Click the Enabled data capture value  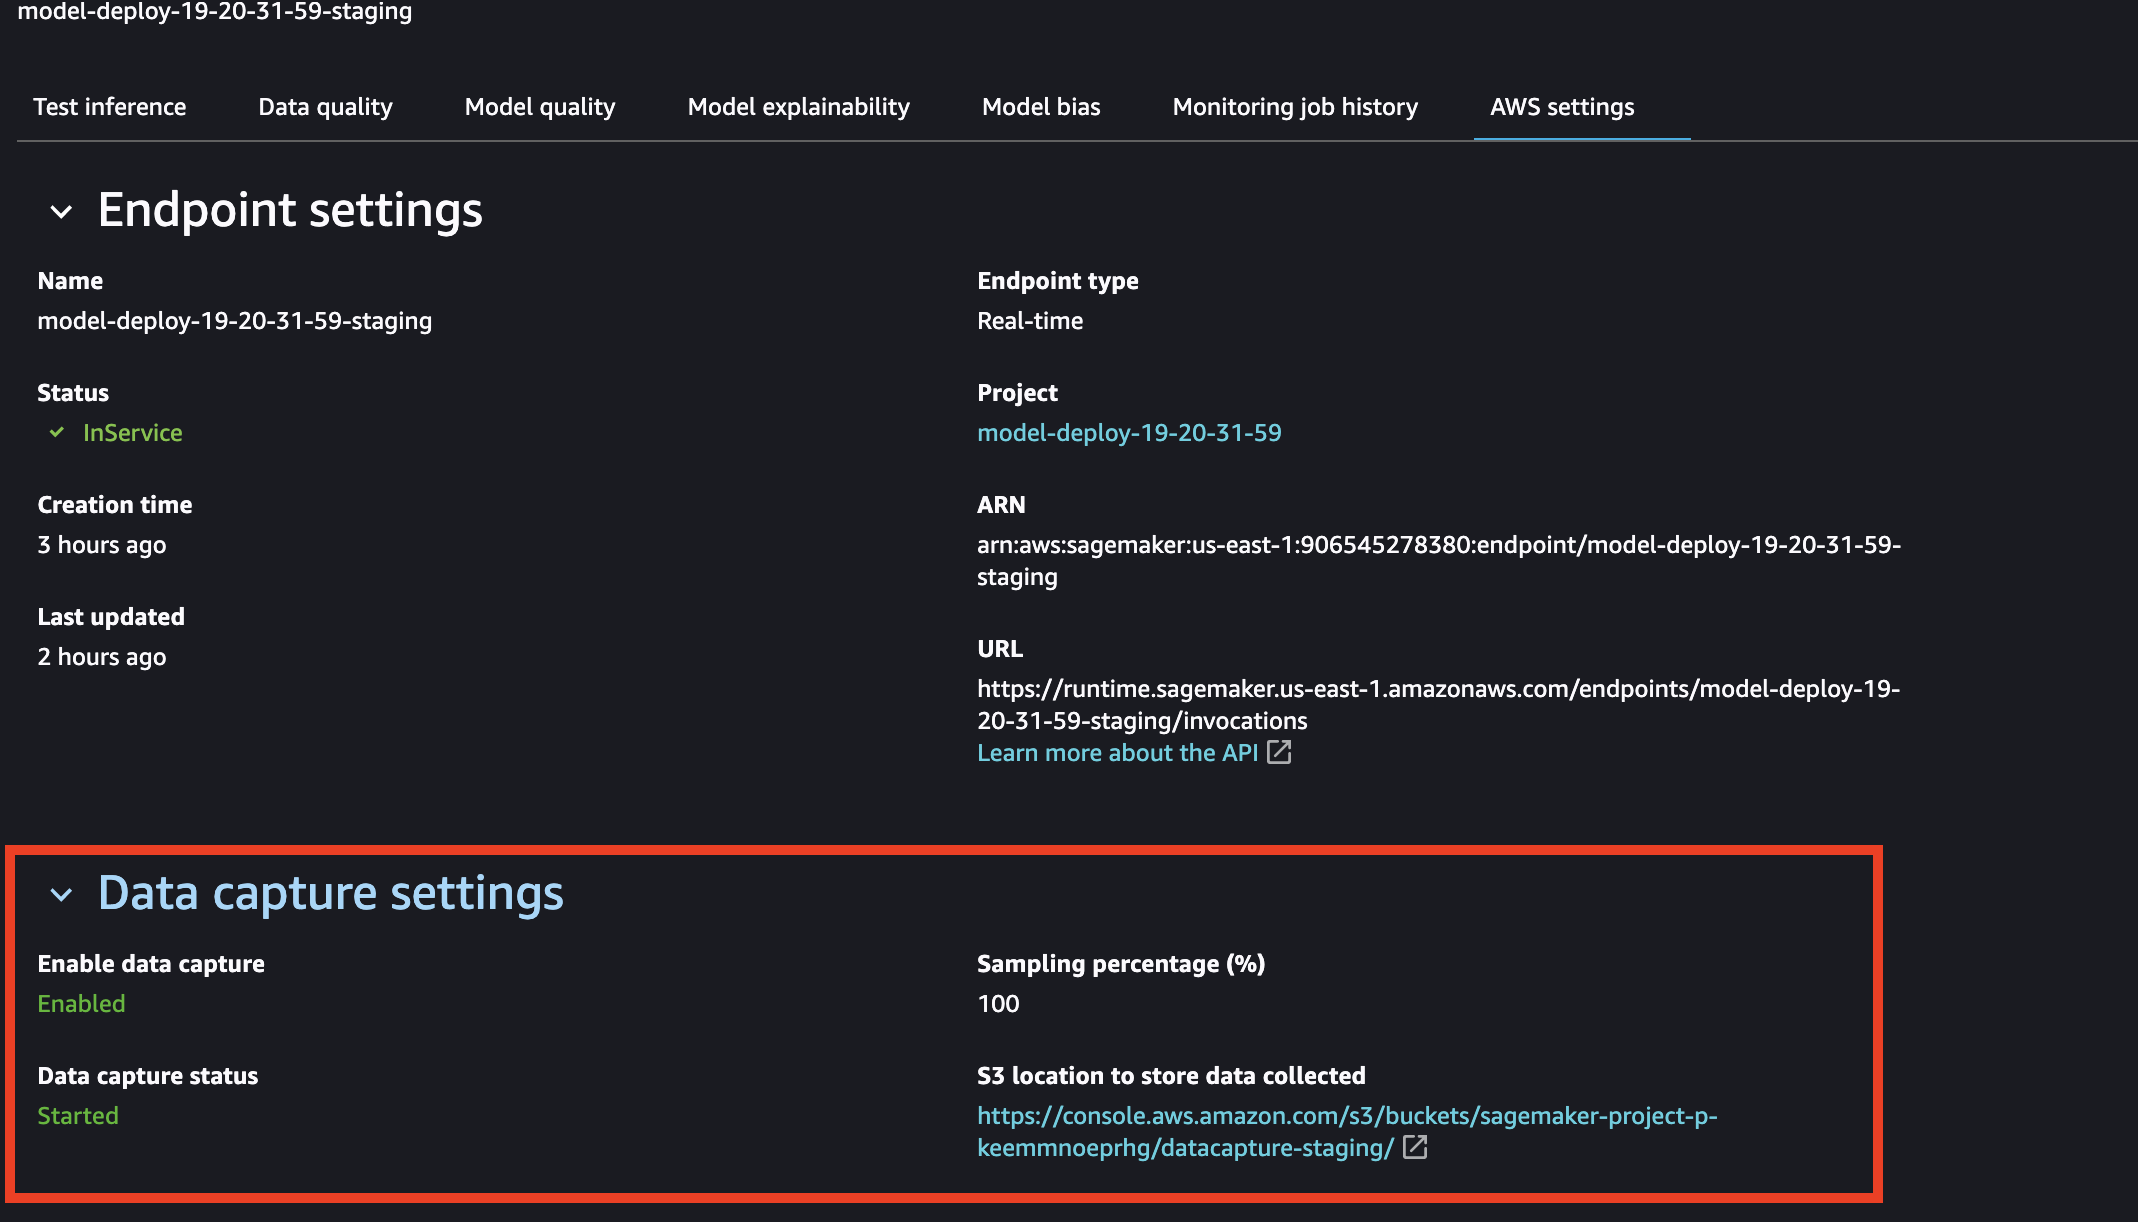pos(81,1004)
